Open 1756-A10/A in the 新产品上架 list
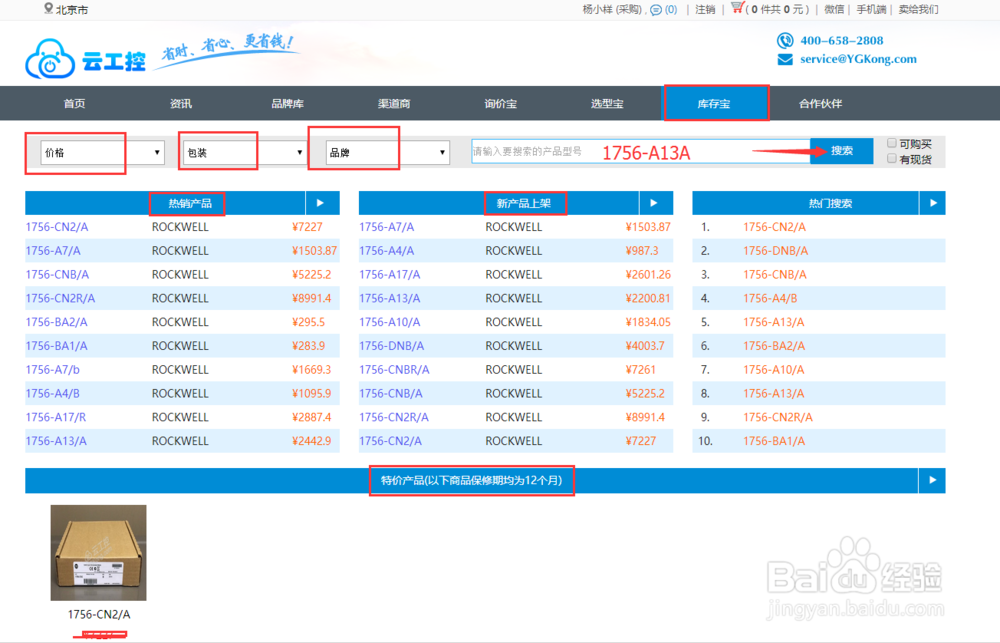 (390, 322)
